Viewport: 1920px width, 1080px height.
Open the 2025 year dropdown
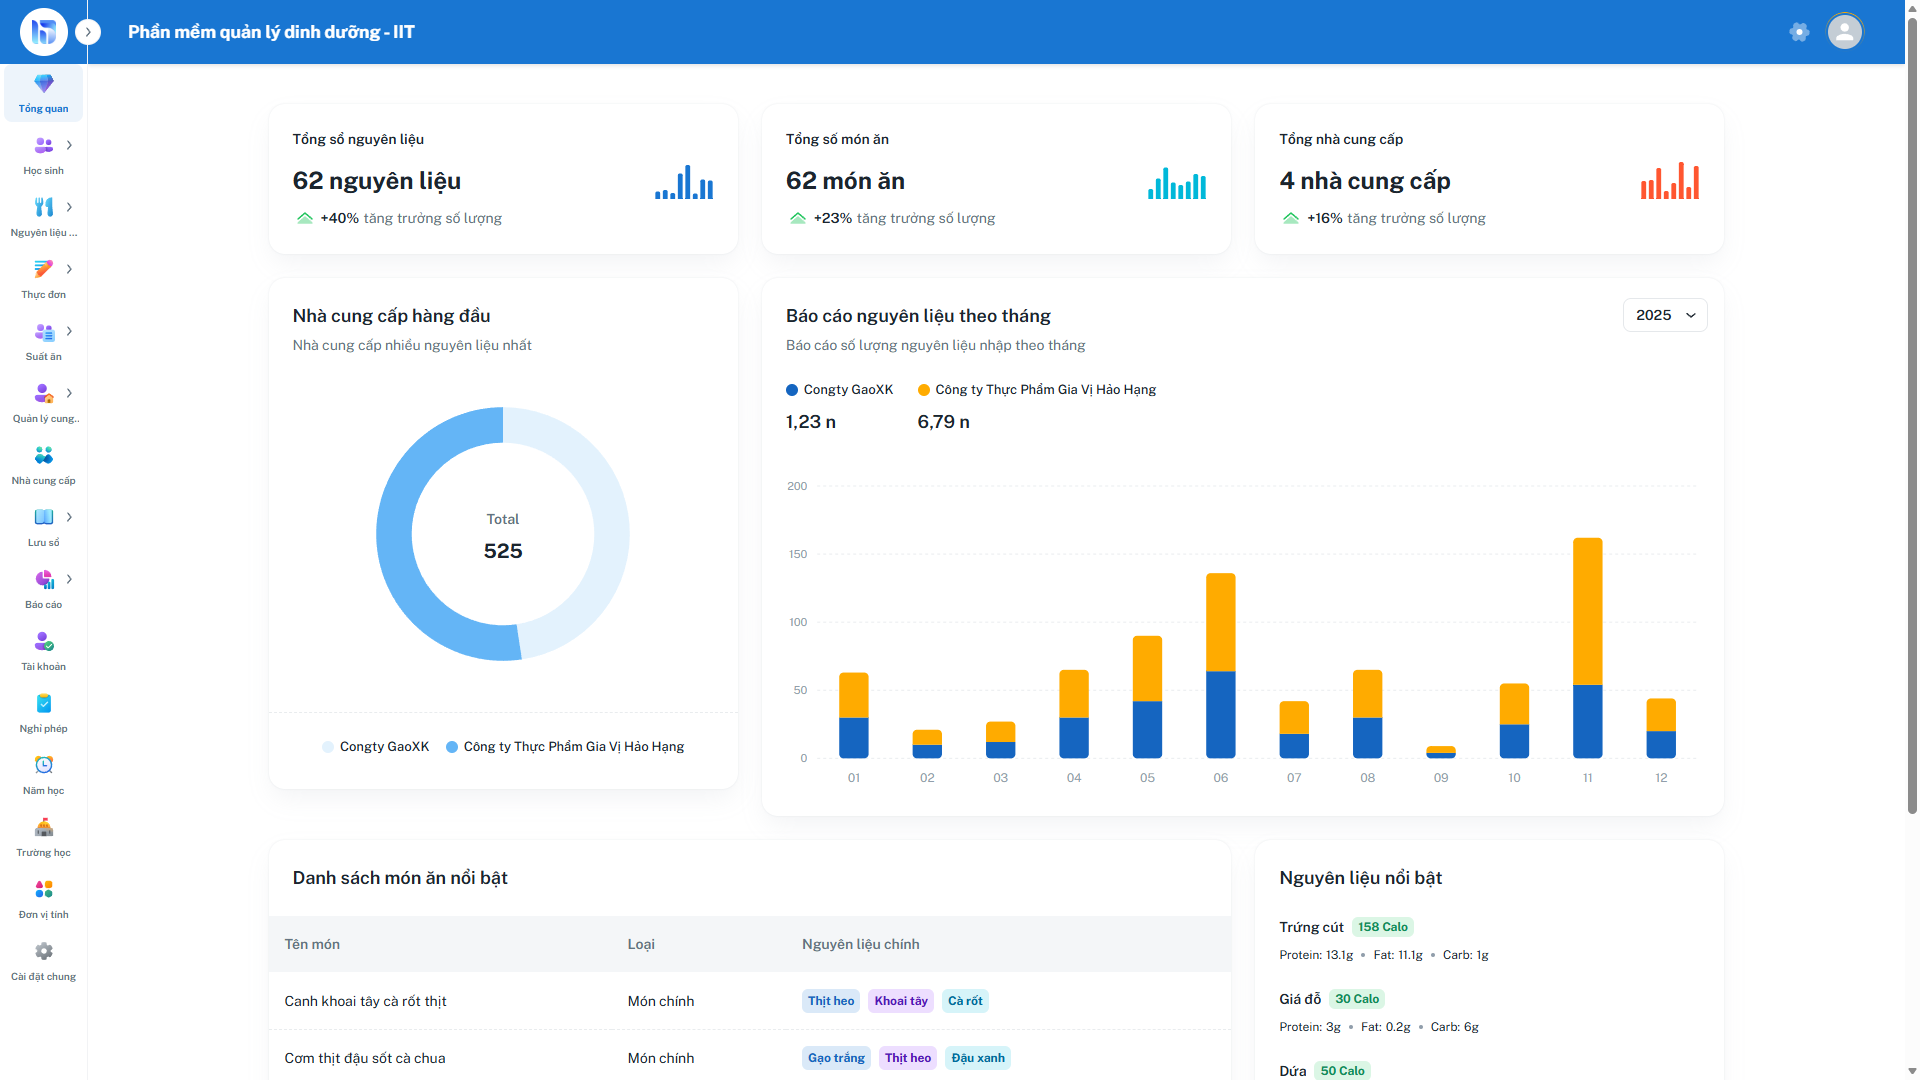(1664, 315)
